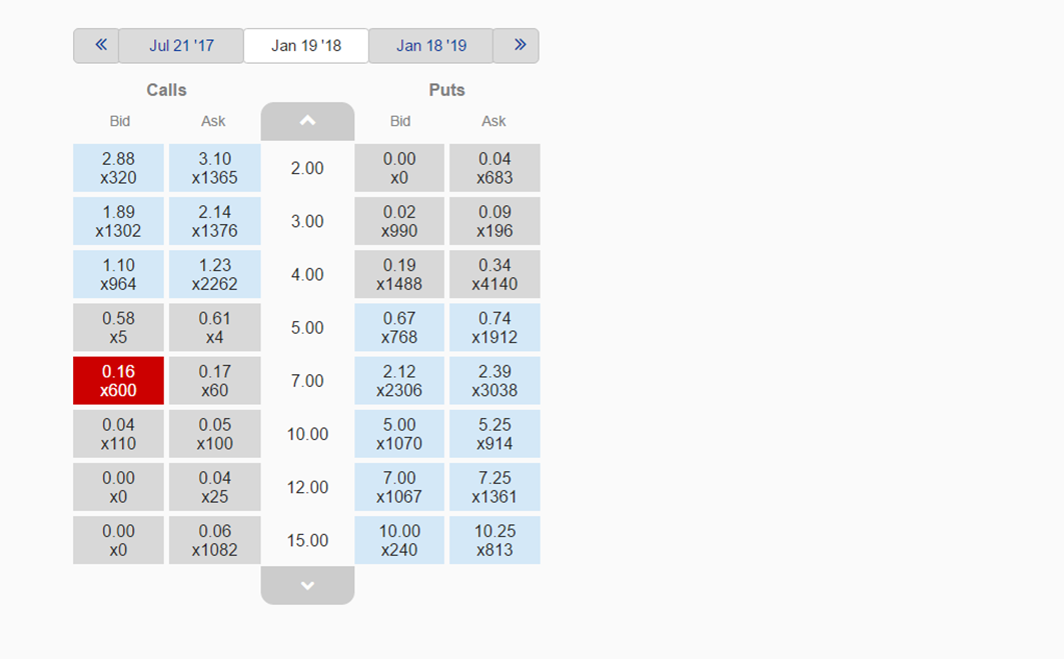Click the highlighted red 0.16 x600 call bid

click(x=119, y=381)
